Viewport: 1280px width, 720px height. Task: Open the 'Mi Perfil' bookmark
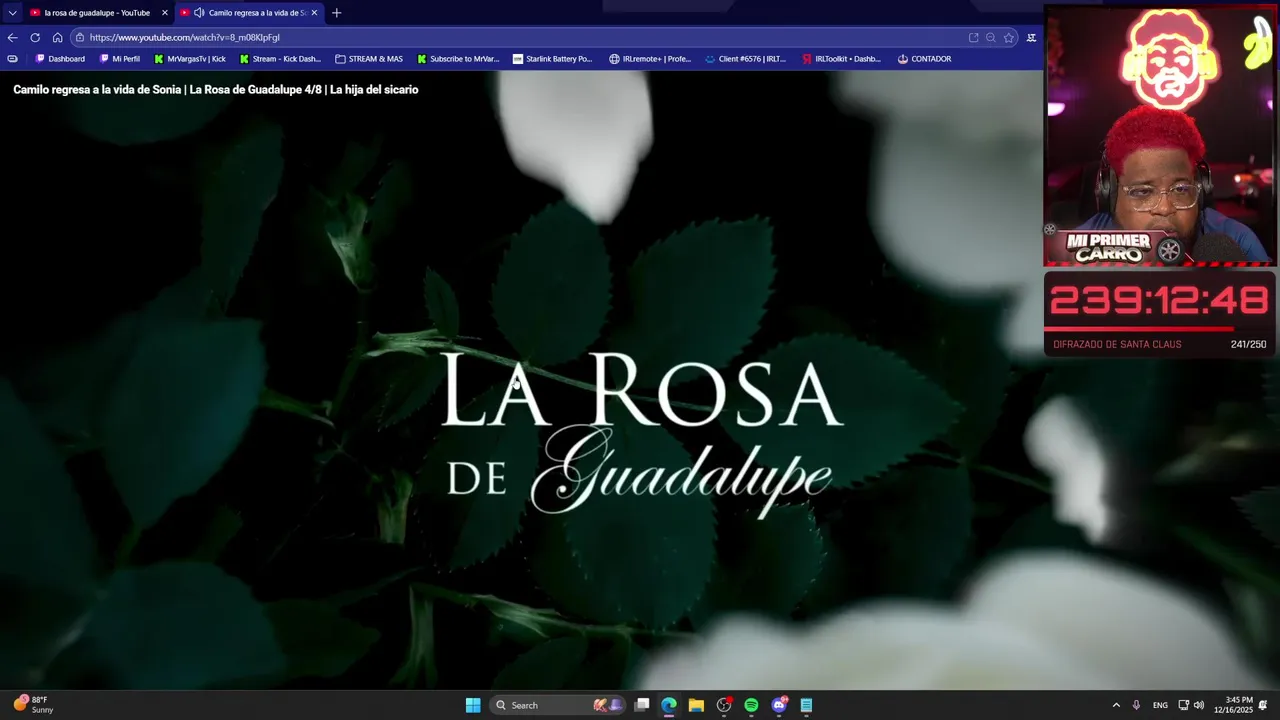[x=120, y=59]
